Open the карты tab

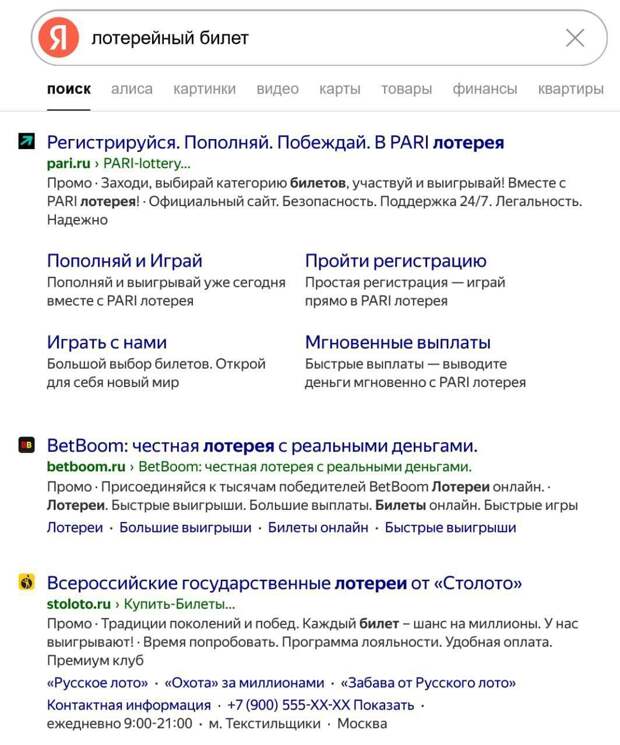tap(340, 89)
